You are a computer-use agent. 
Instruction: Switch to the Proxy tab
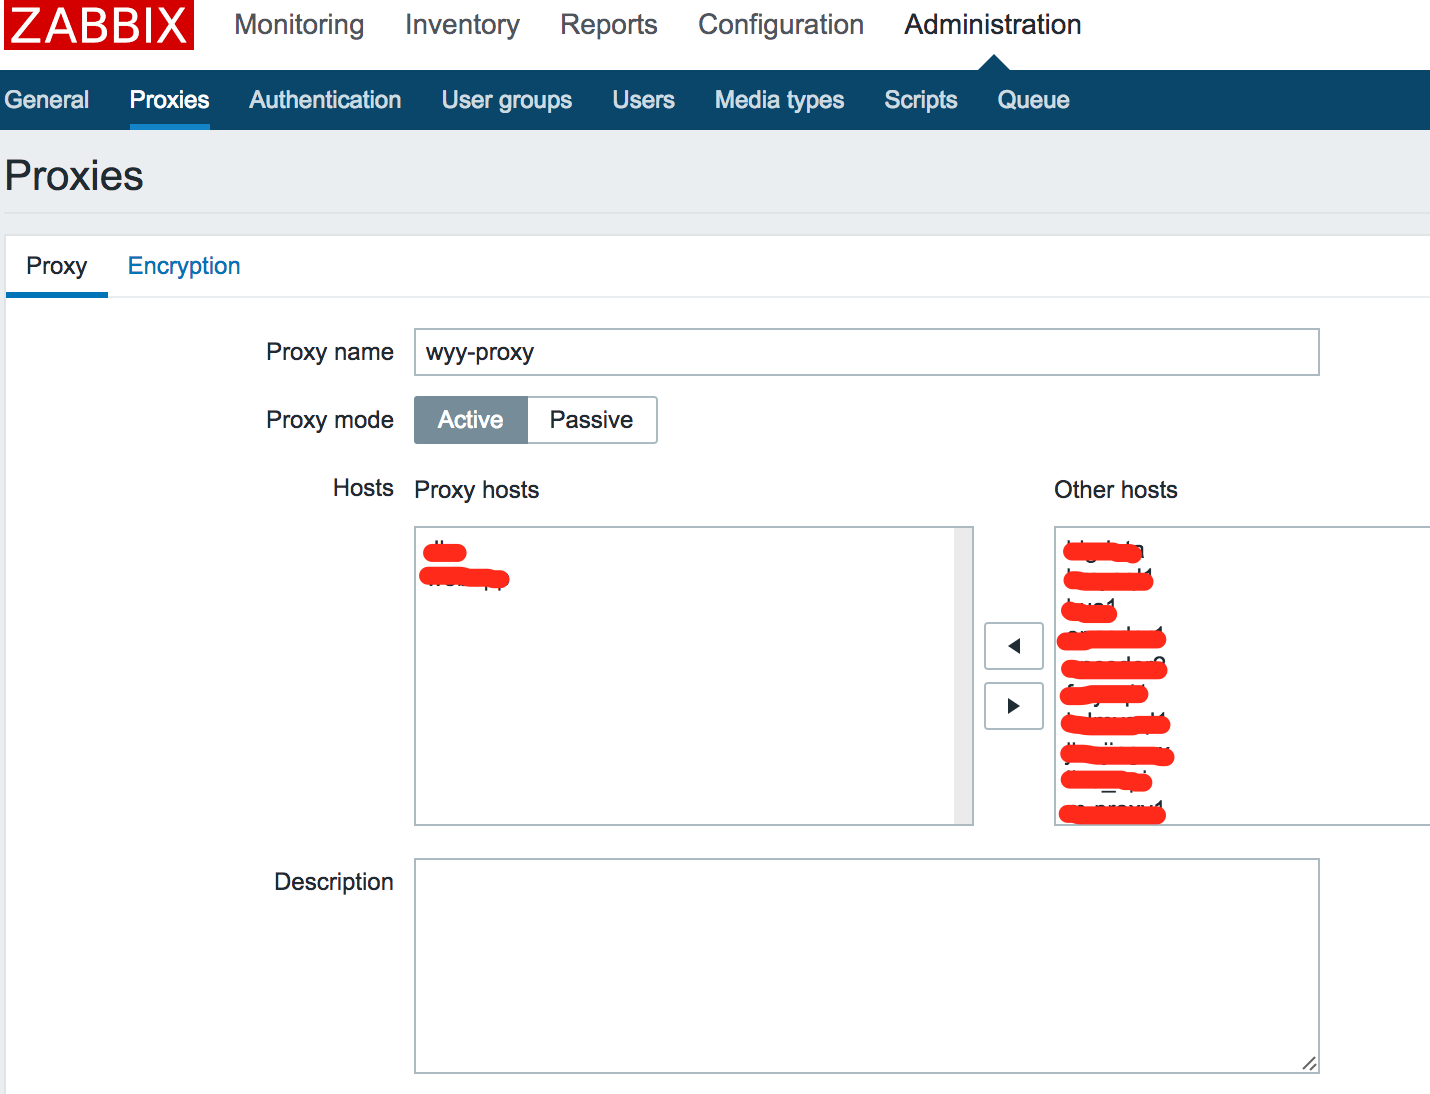(57, 266)
